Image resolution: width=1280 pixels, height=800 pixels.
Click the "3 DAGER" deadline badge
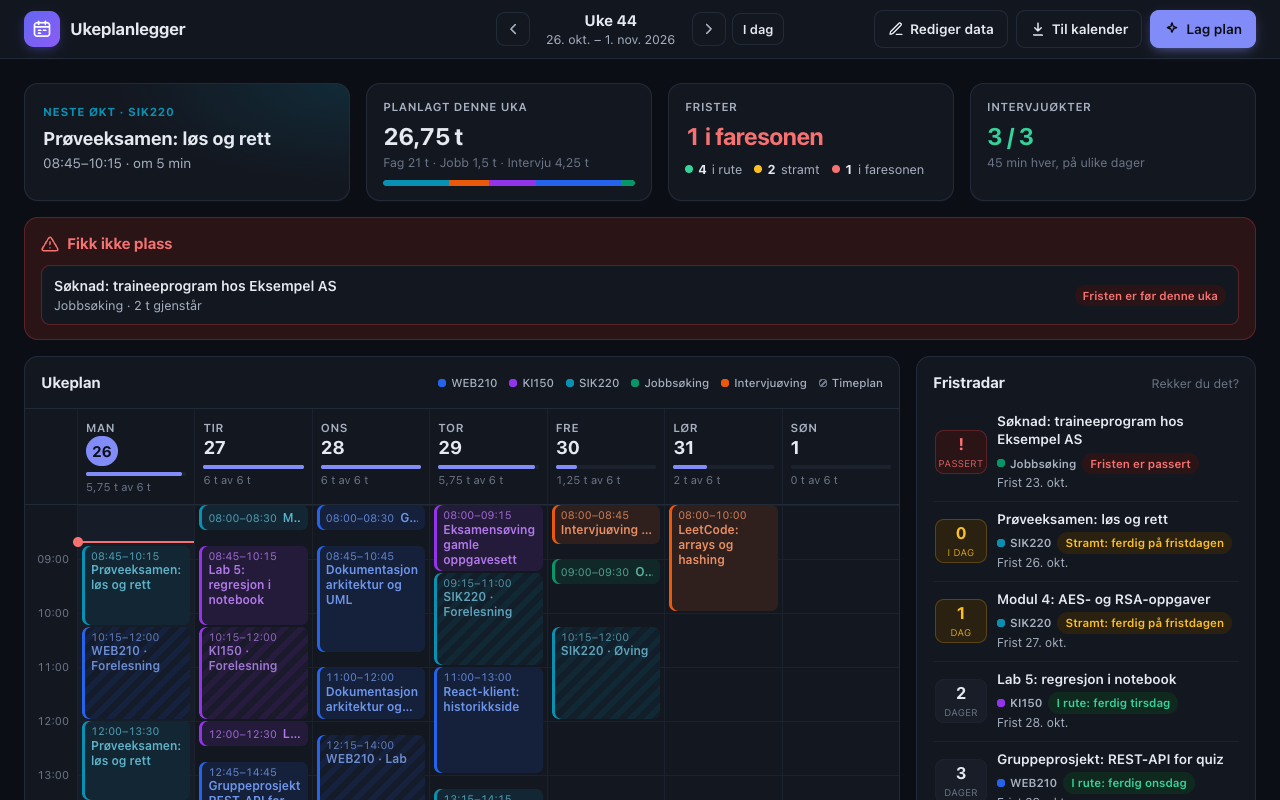(x=961, y=780)
